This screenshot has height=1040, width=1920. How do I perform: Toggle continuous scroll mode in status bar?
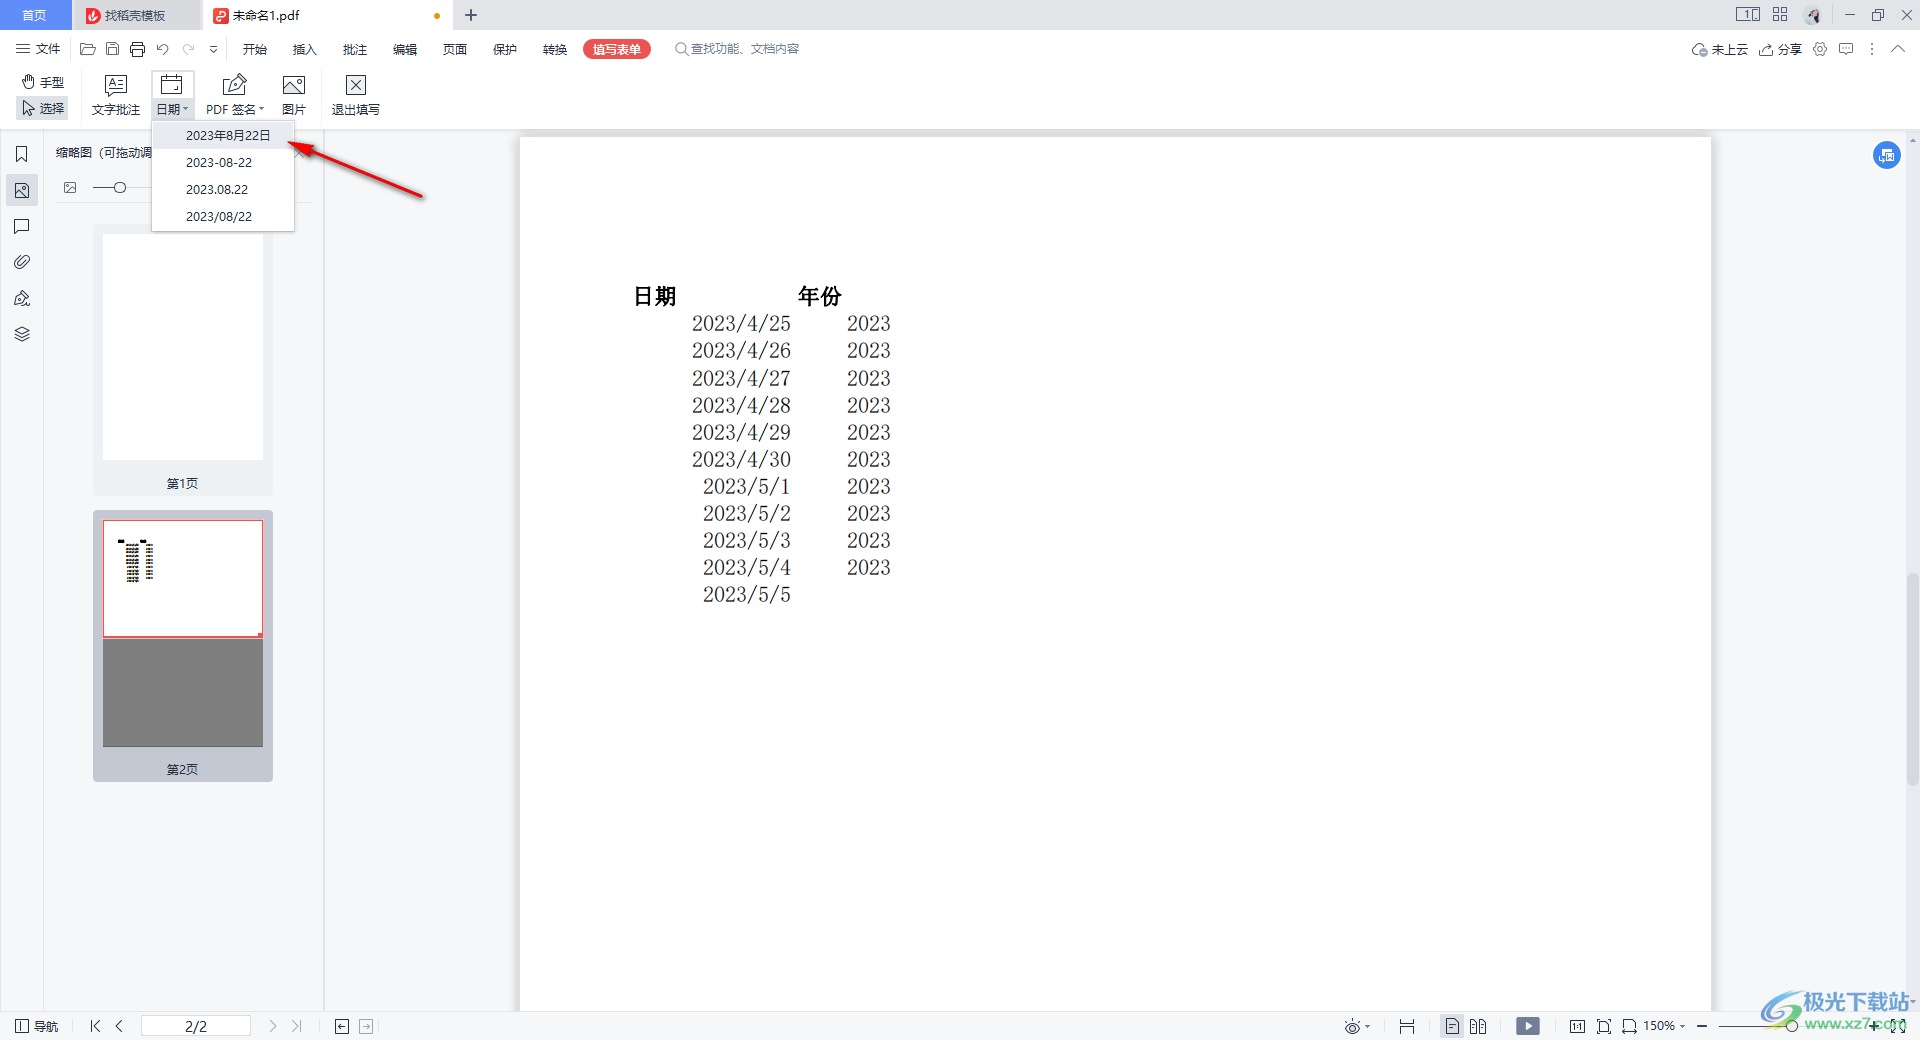pyautogui.click(x=1407, y=1026)
